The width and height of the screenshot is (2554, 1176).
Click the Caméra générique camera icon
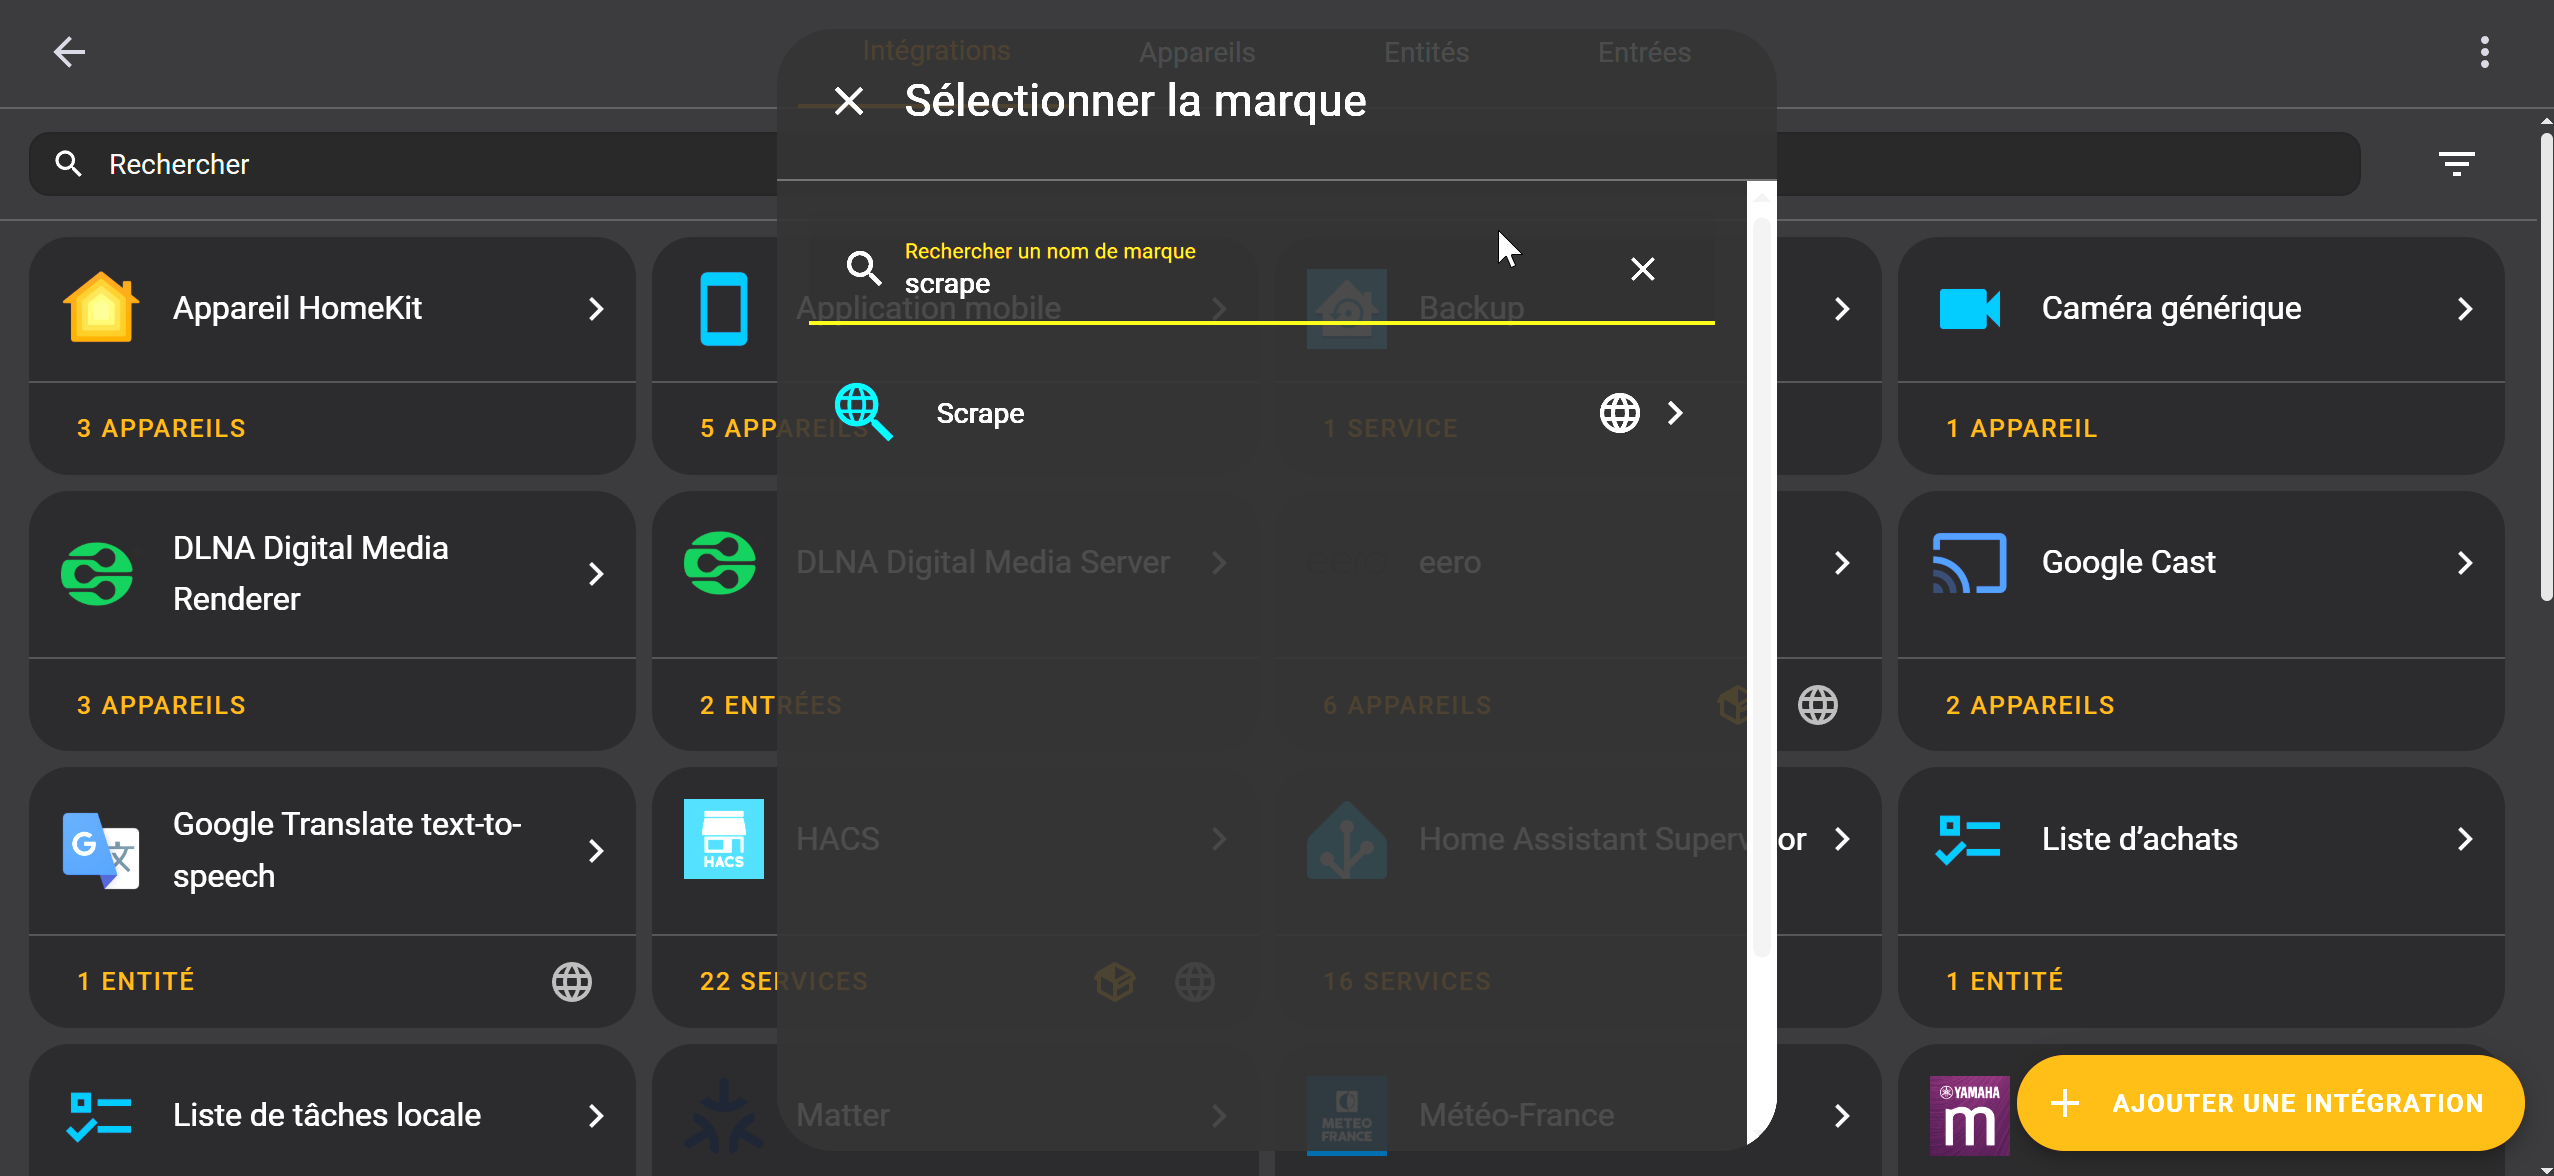1969,308
